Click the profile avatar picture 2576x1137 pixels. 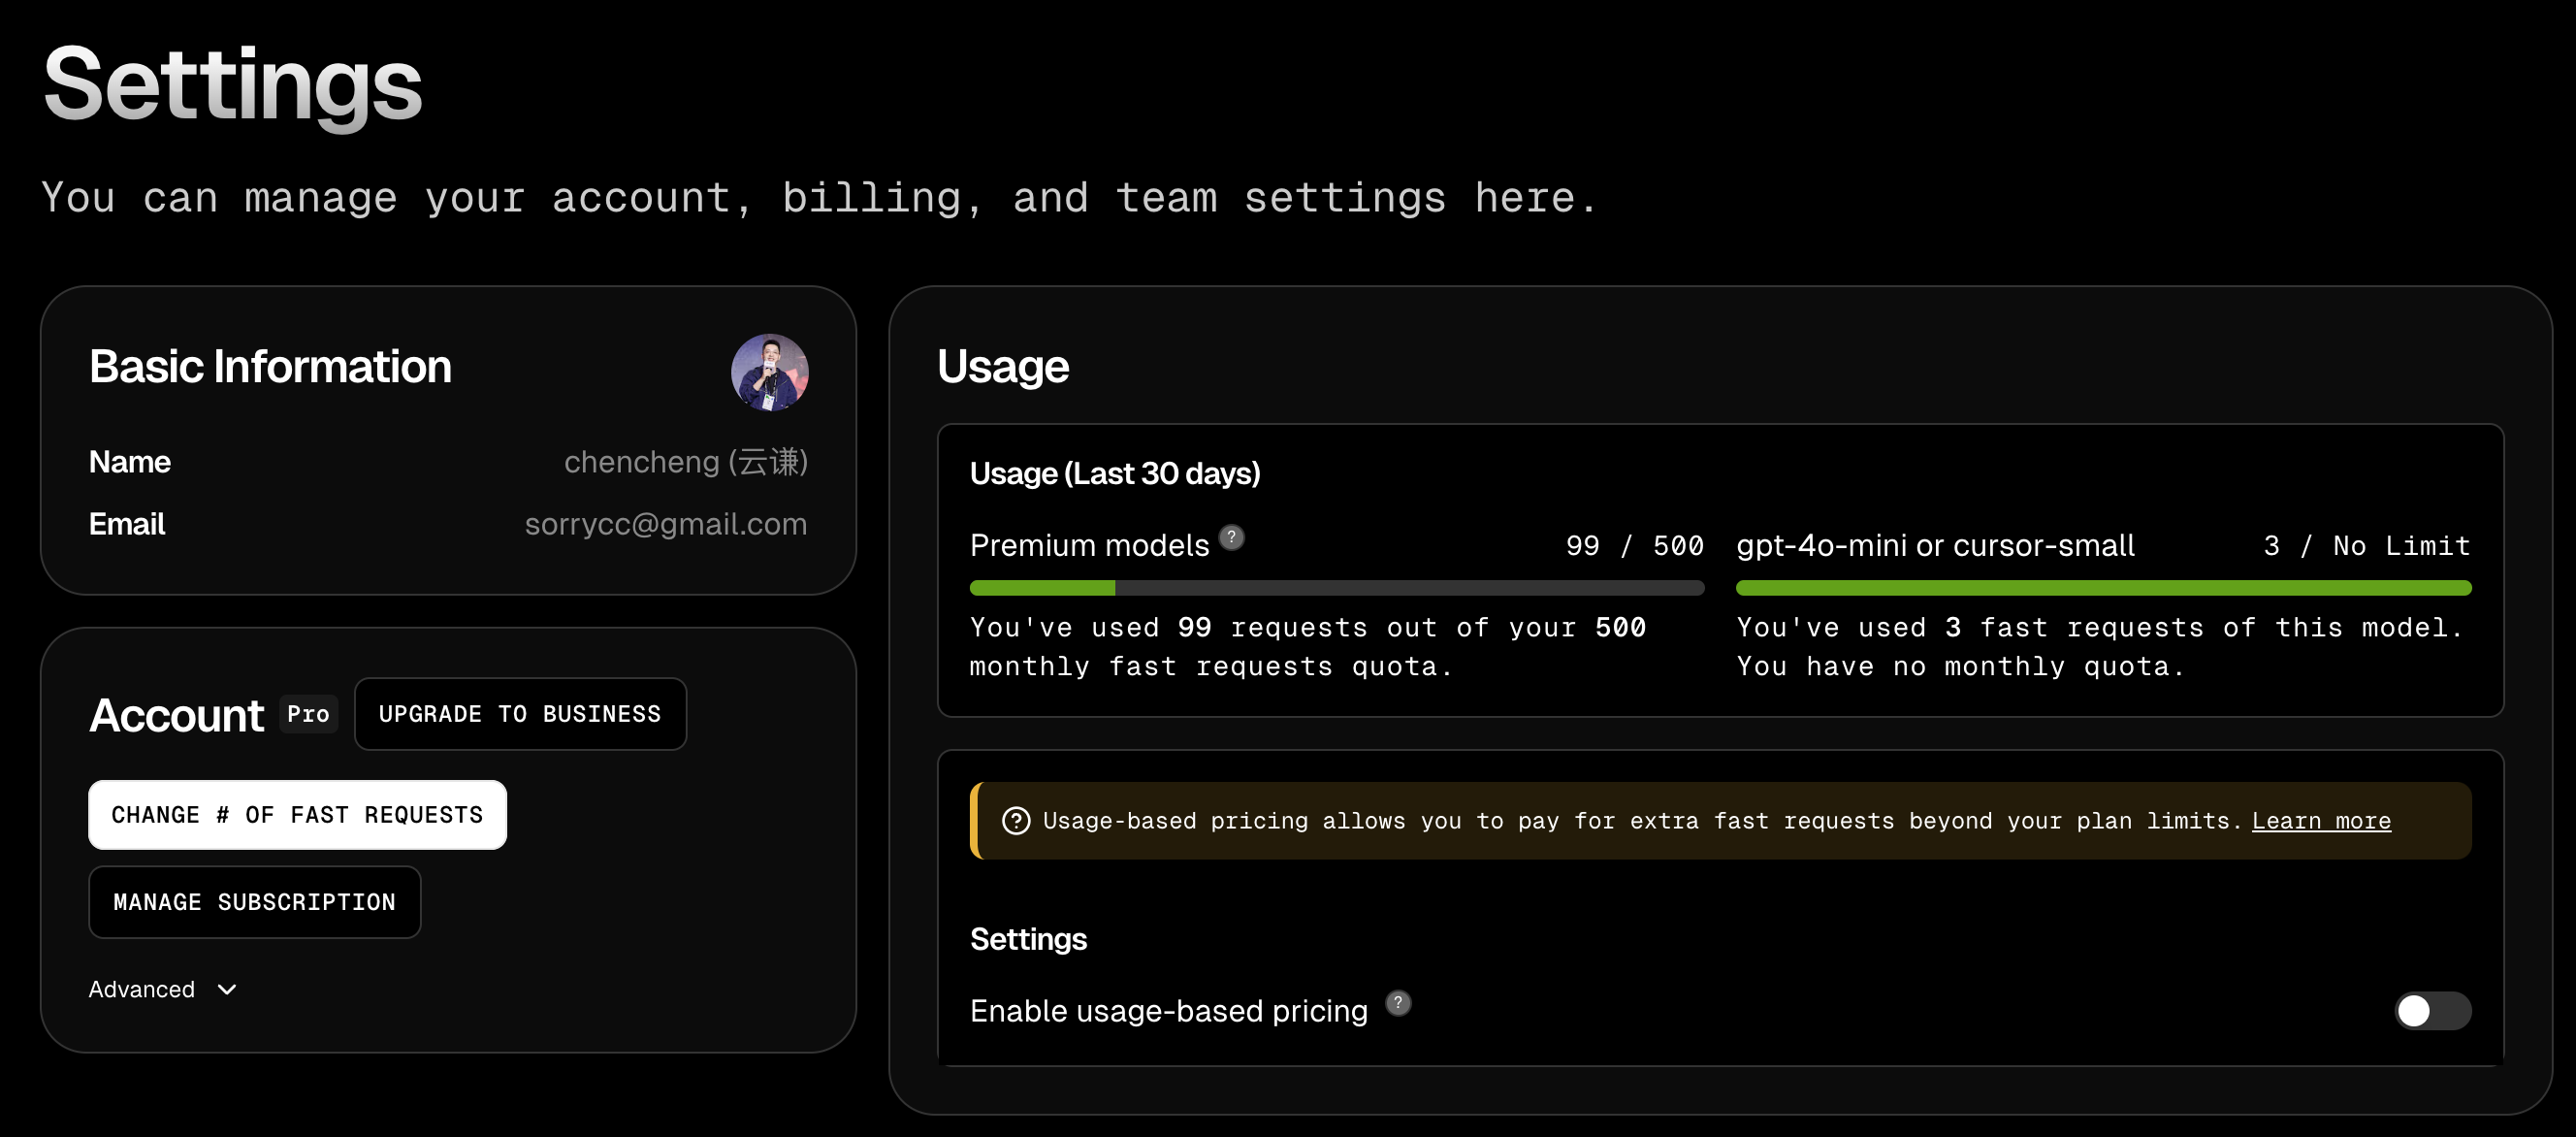point(769,372)
